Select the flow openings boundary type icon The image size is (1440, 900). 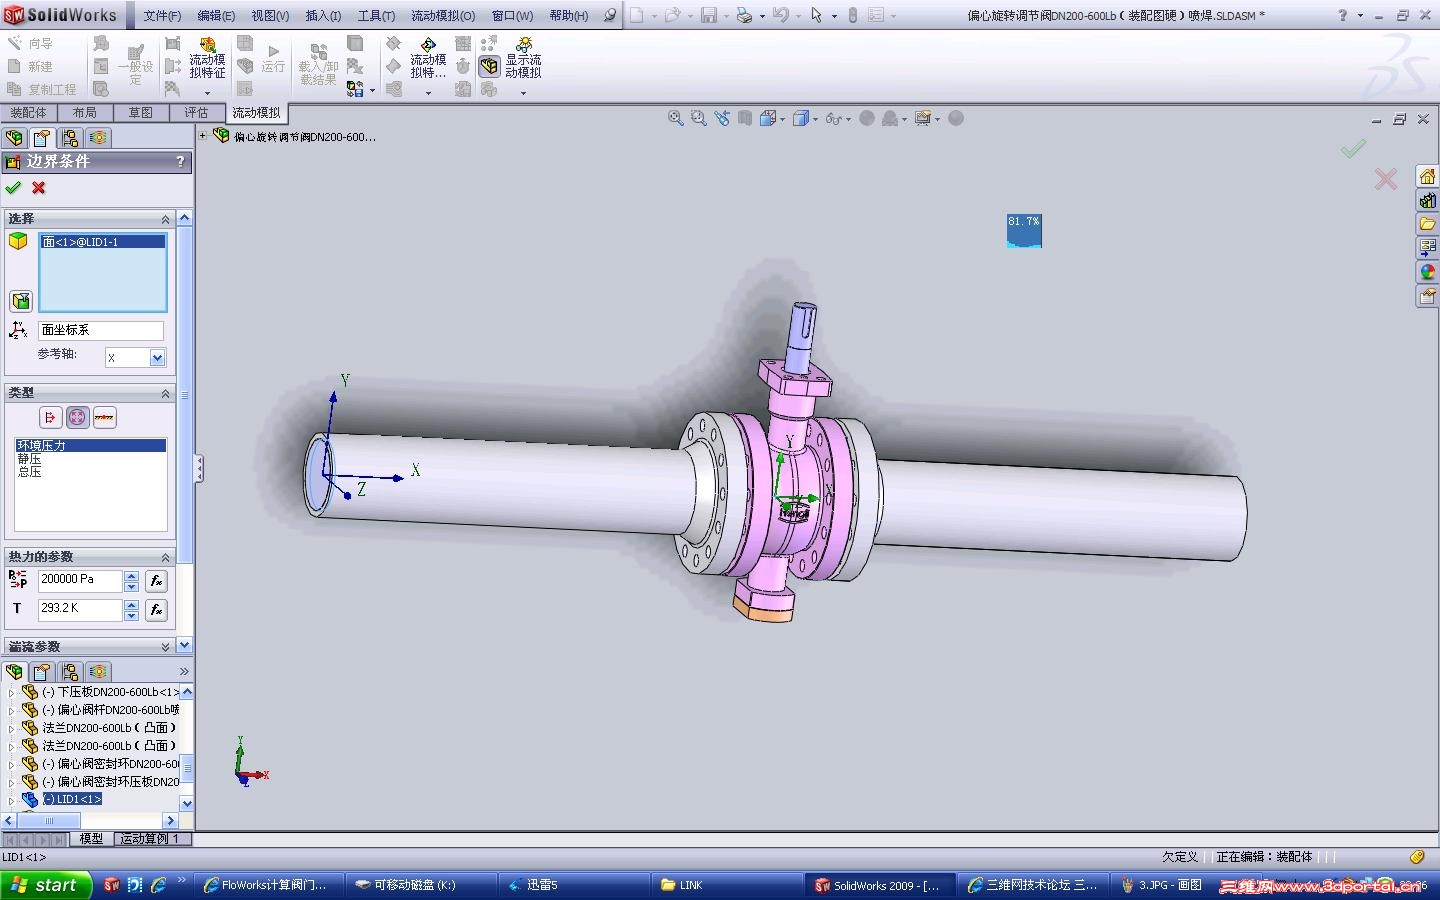[51, 417]
